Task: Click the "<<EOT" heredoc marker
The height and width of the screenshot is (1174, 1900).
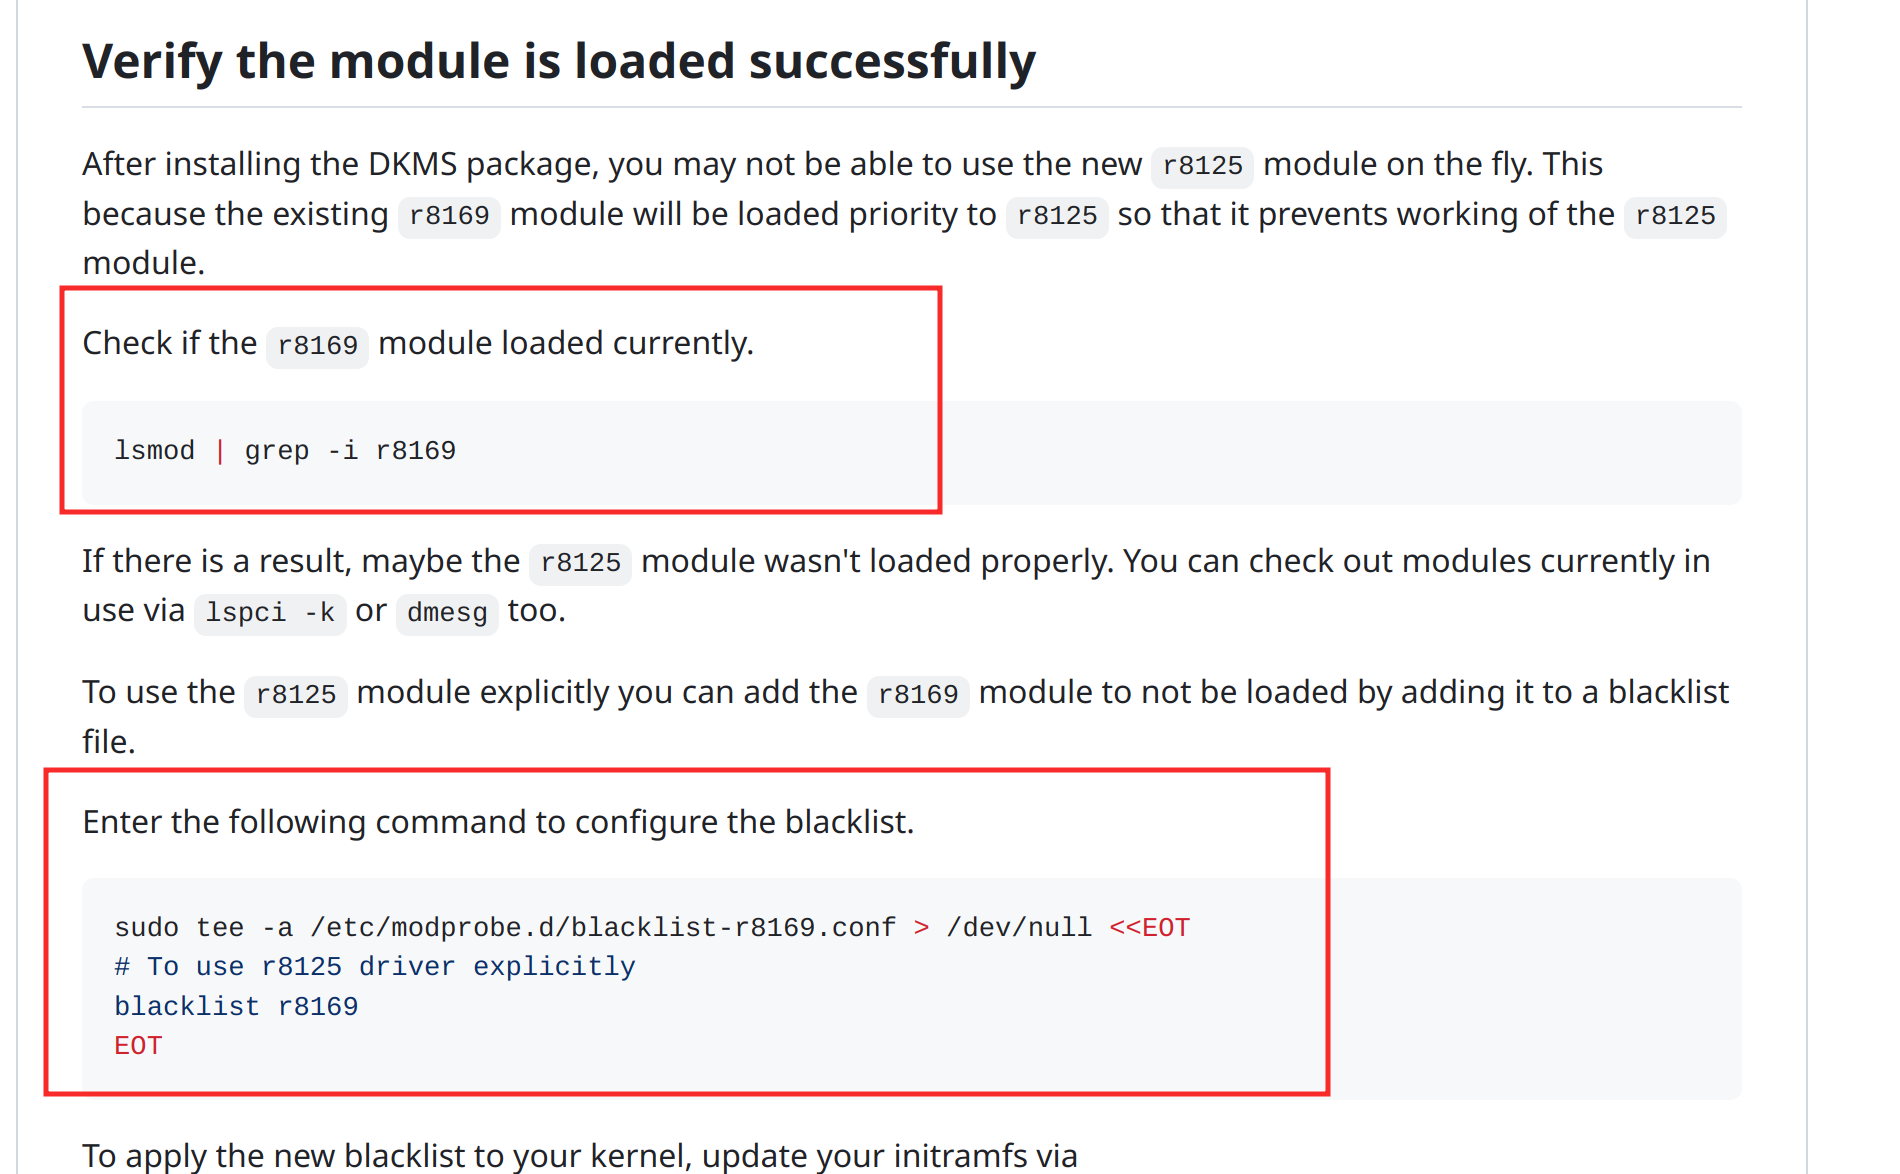Action: [x=1149, y=928]
